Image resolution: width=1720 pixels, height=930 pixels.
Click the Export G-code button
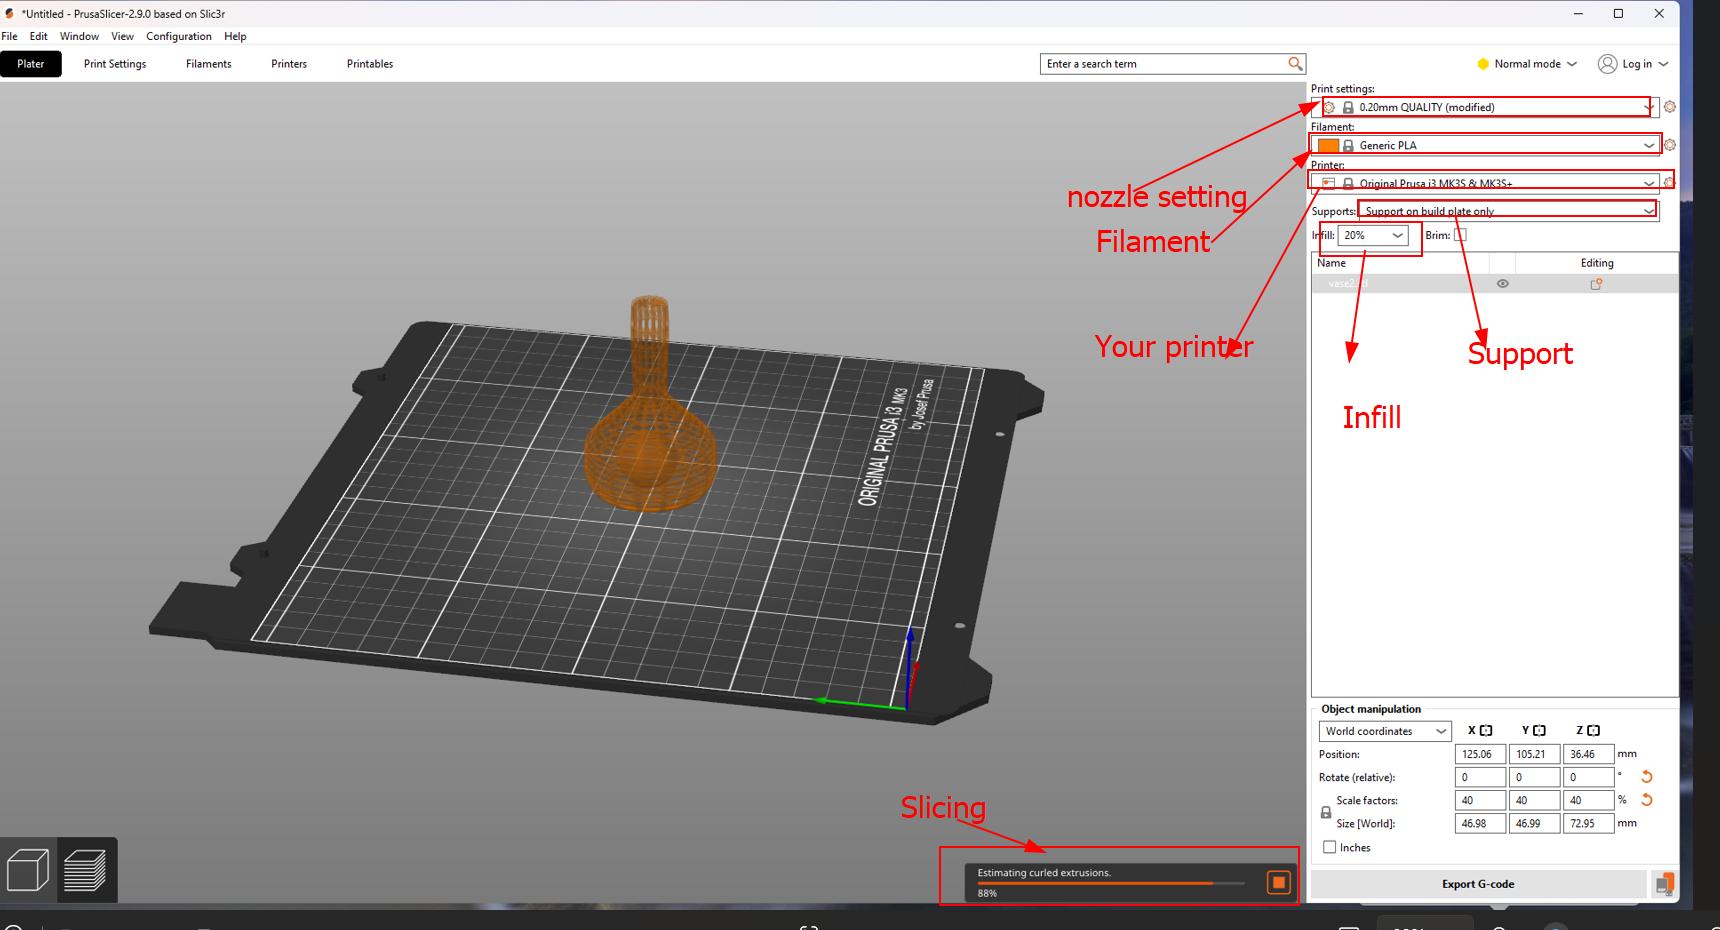coord(1478,884)
